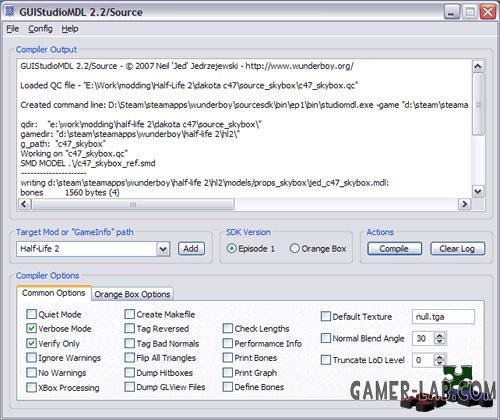Click the Compile button

tap(394, 249)
